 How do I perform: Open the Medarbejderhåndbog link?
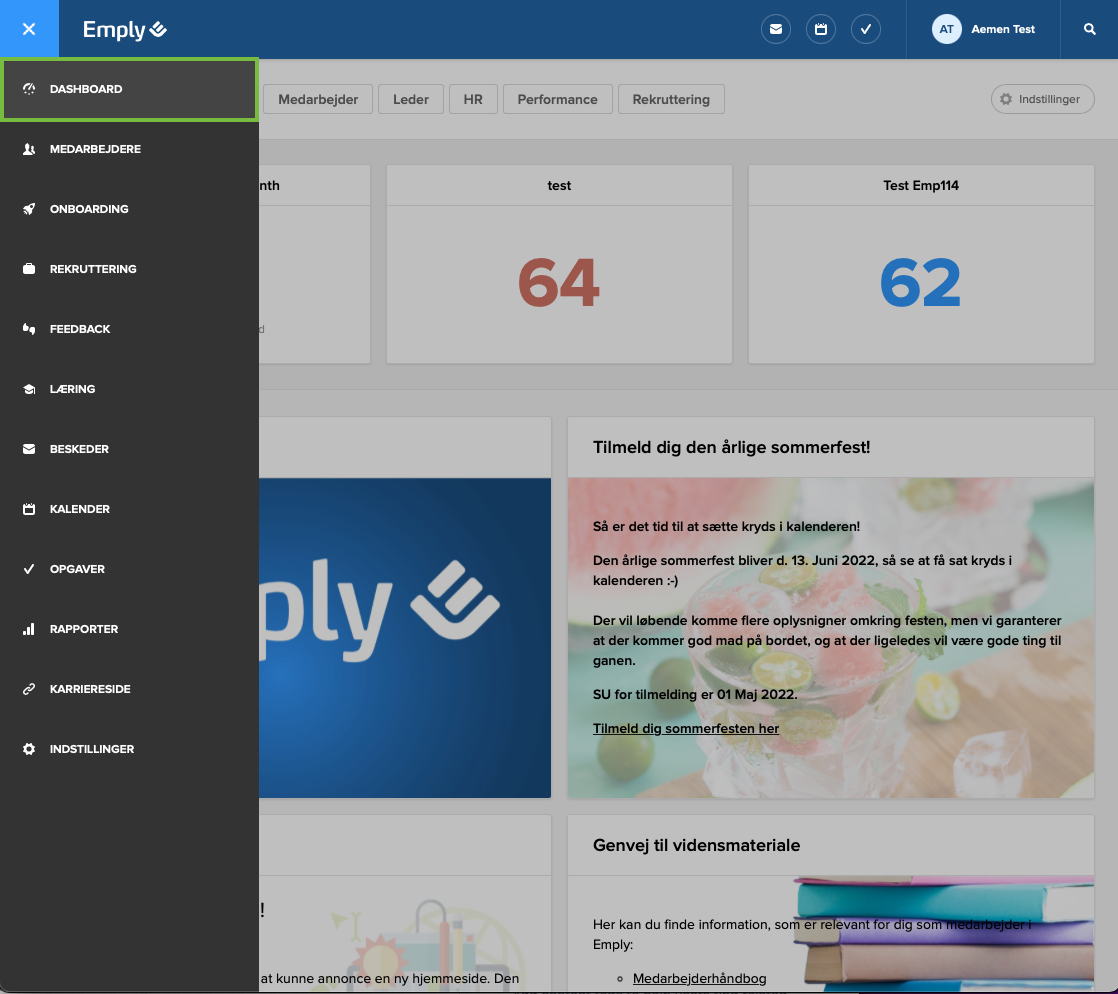[x=698, y=978]
